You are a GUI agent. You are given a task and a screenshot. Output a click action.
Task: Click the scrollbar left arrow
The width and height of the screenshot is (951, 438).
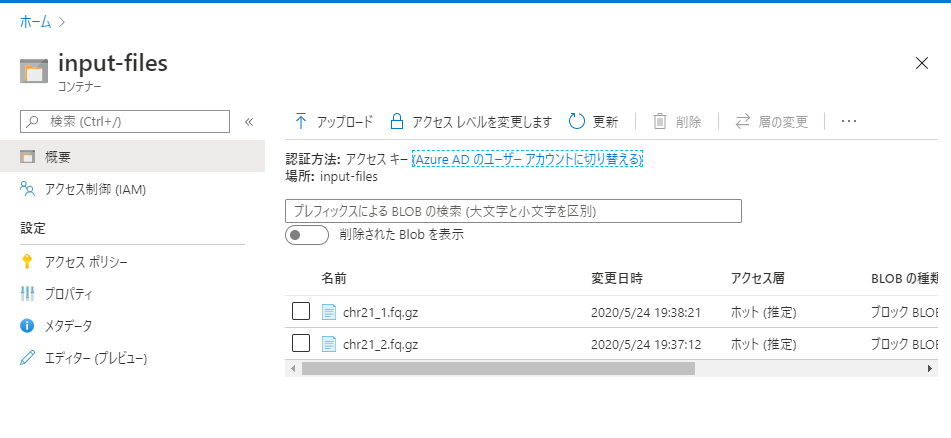(x=293, y=368)
